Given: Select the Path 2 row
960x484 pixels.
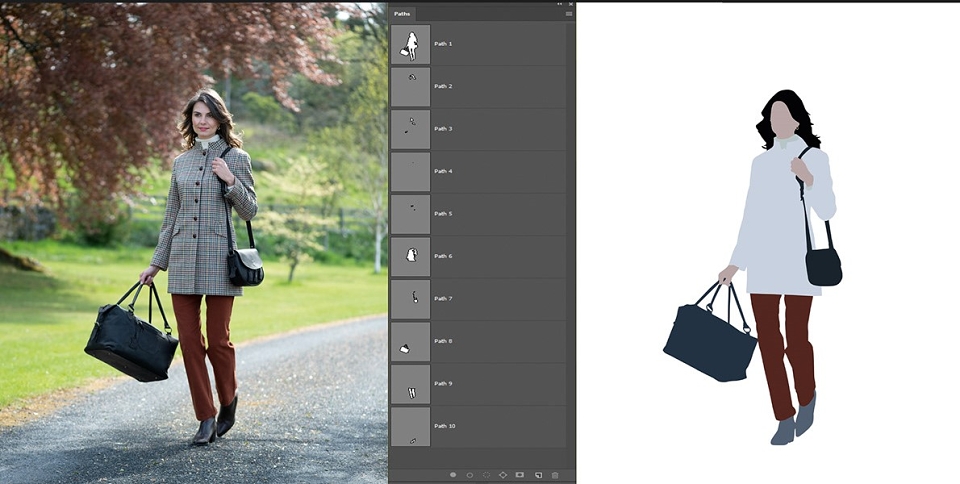Looking at the screenshot, I should tap(478, 87).
